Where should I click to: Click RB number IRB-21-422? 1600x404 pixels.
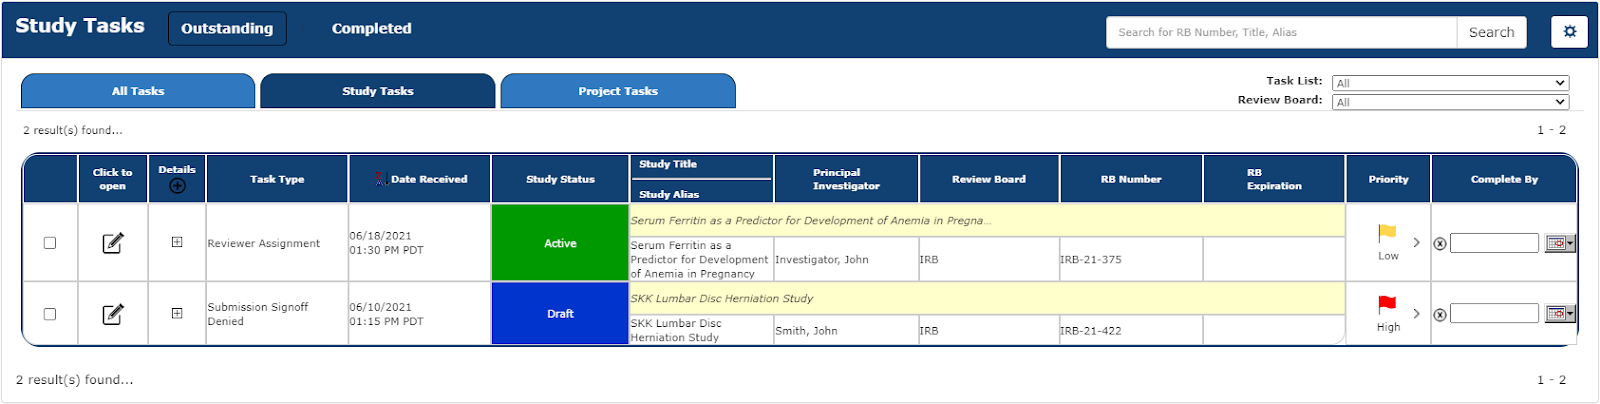[1091, 330]
